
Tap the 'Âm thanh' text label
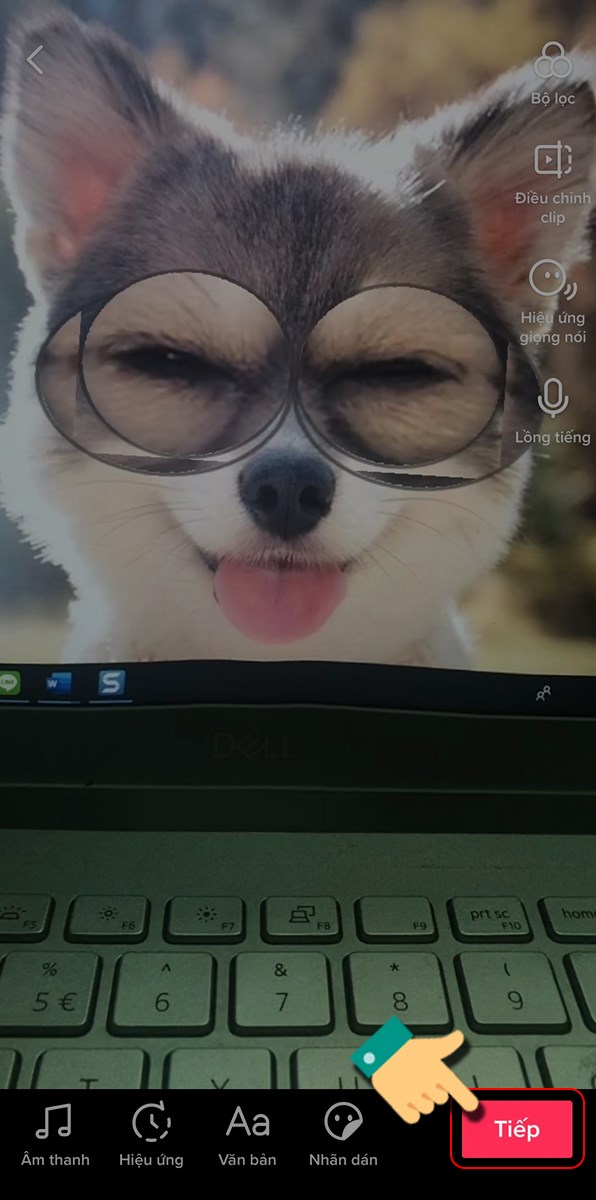pyautogui.click(x=55, y=1160)
